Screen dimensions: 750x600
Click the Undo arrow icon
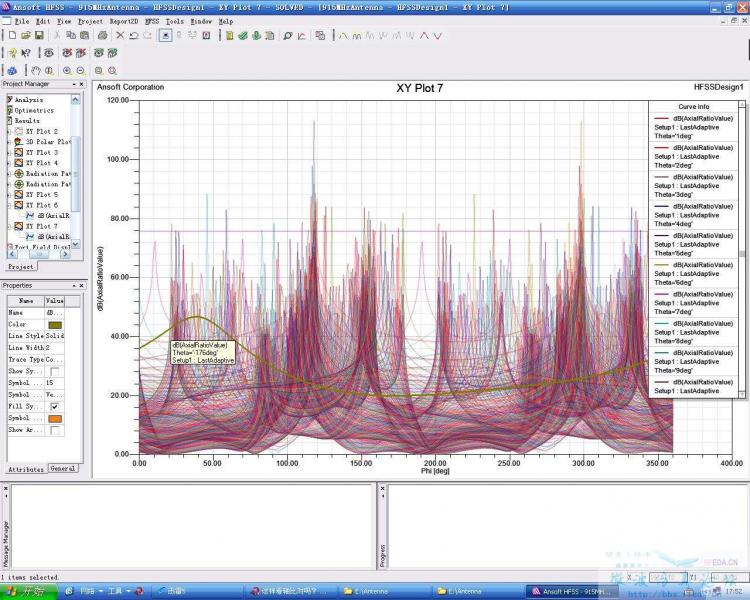pyautogui.click(x=135, y=36)
